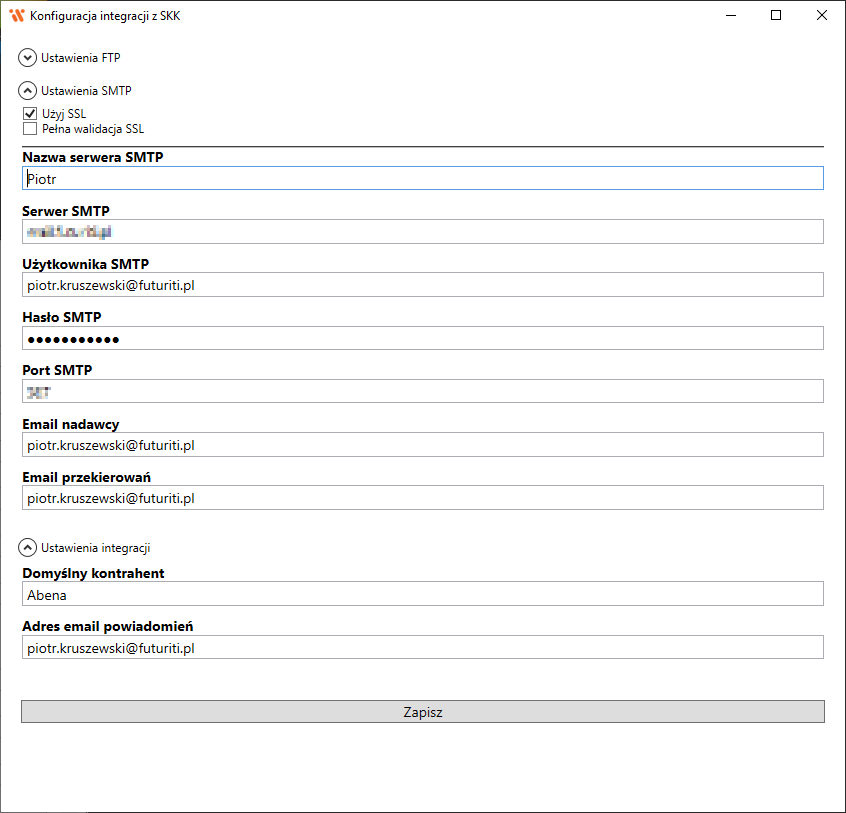Uncheck the Użyj SSL checkbox

click(30, 114)
